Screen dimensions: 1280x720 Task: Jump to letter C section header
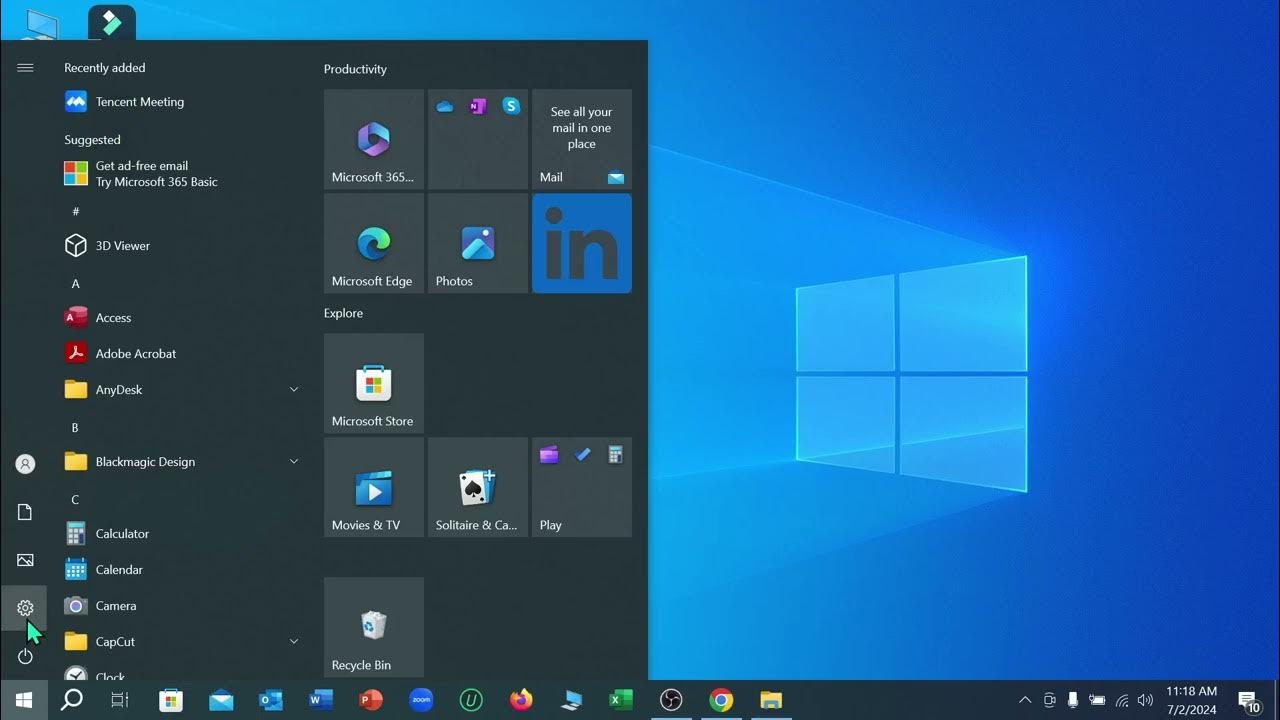coord(75,500)
